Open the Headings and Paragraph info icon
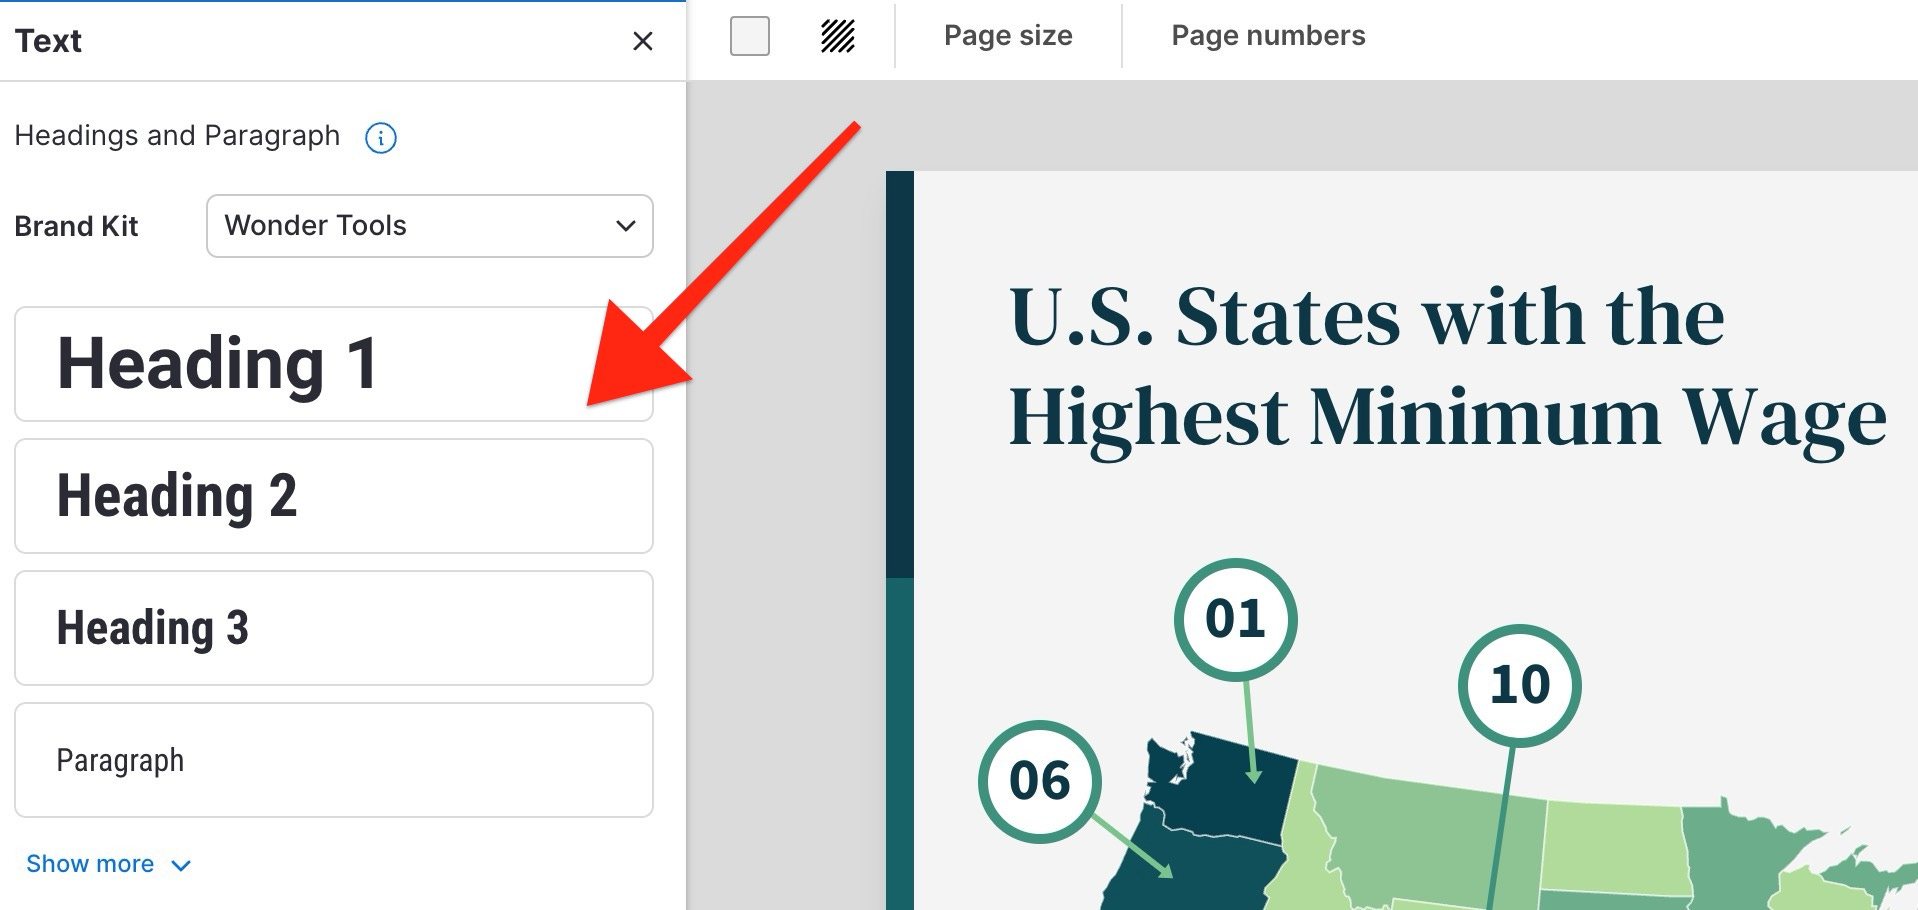1918x910 pixels. [x=381, y=137]
